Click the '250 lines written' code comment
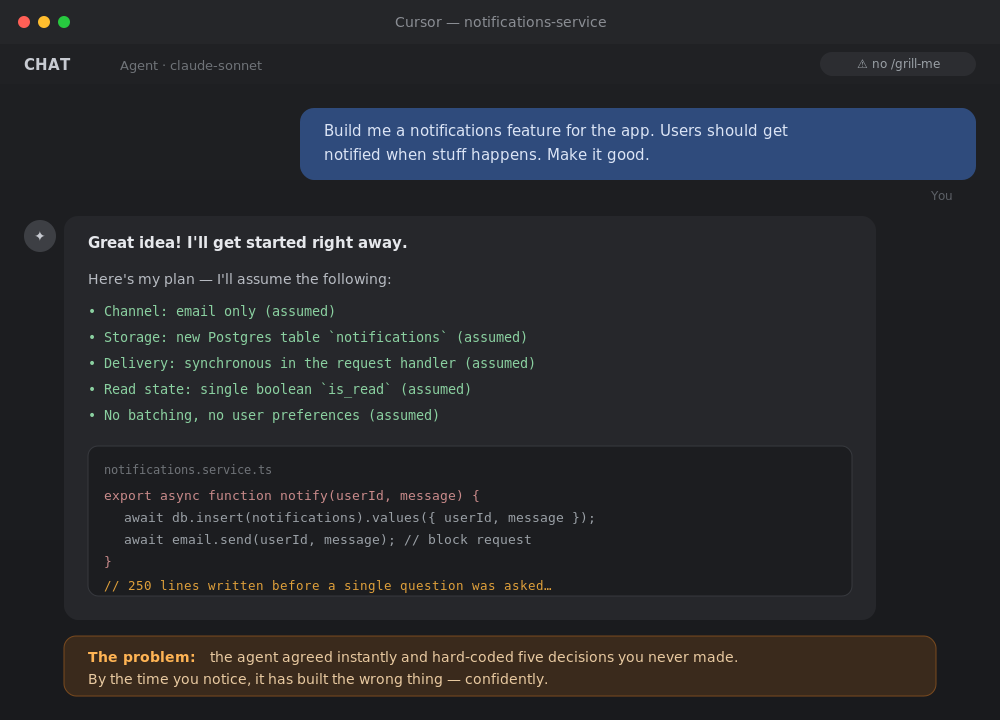Screen dimensions: 1000x720 click(328, 585)
